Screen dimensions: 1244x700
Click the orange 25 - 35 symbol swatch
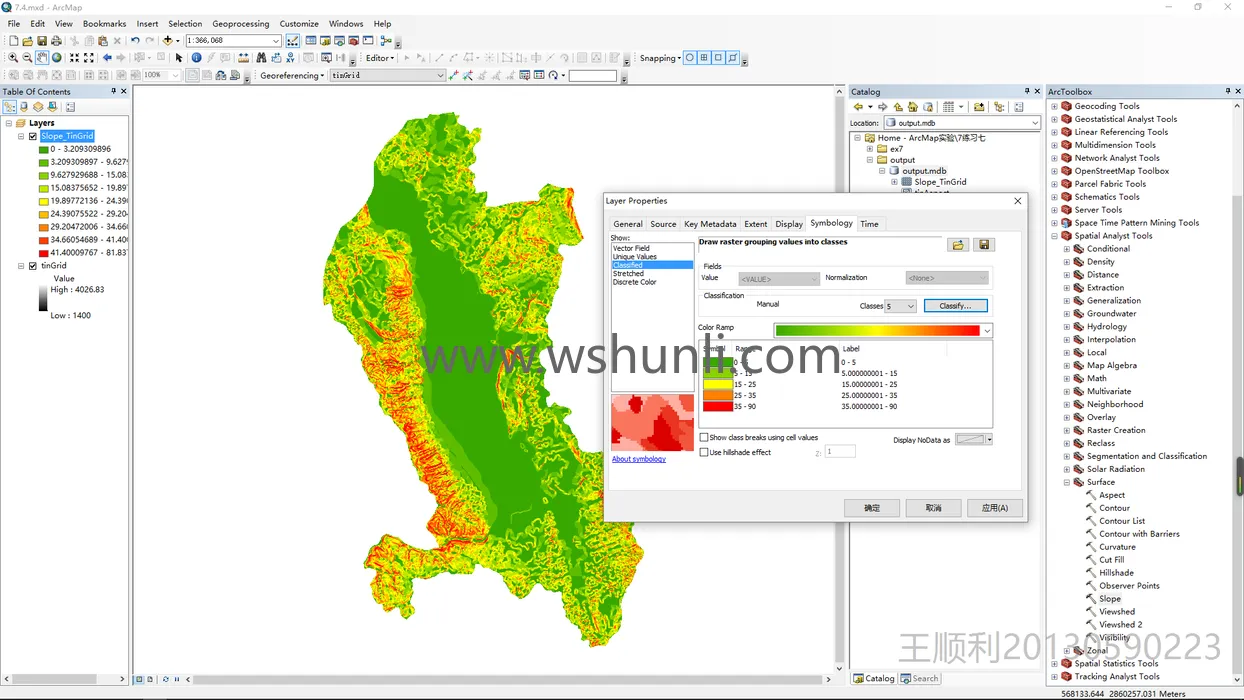click(x=717, y=396)
